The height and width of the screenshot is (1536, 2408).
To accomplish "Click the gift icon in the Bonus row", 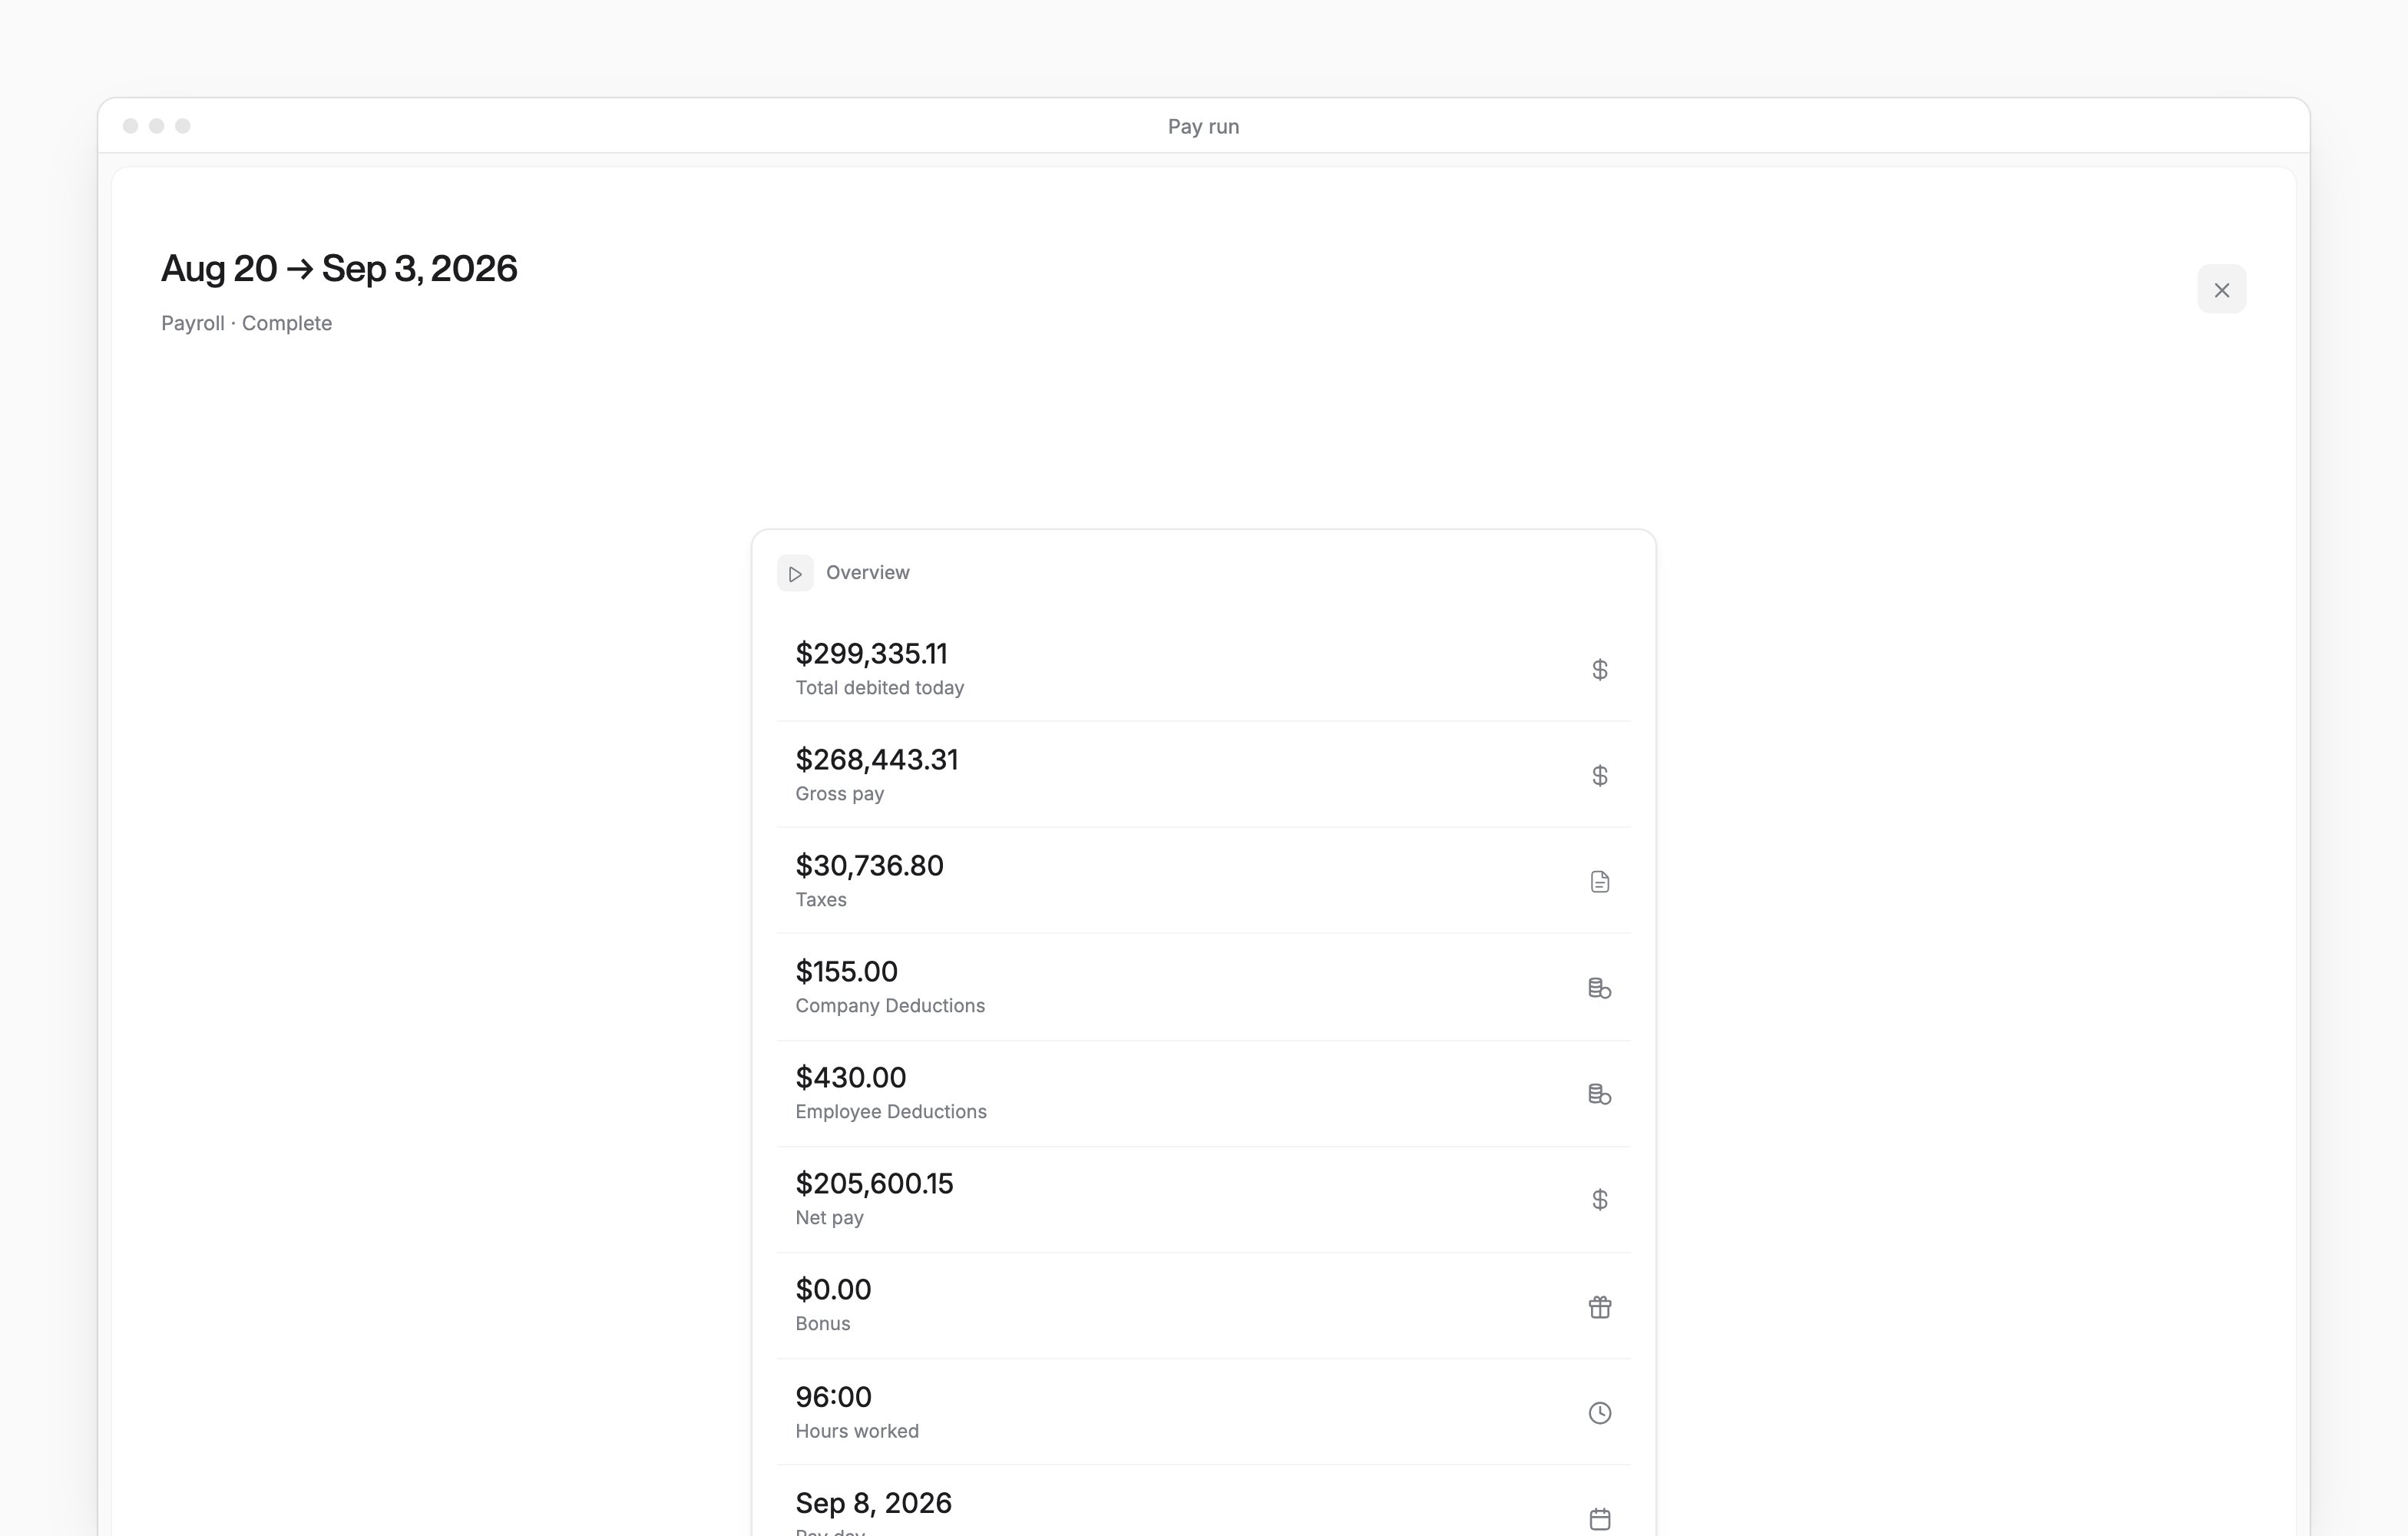I will coord(1599,1307).
